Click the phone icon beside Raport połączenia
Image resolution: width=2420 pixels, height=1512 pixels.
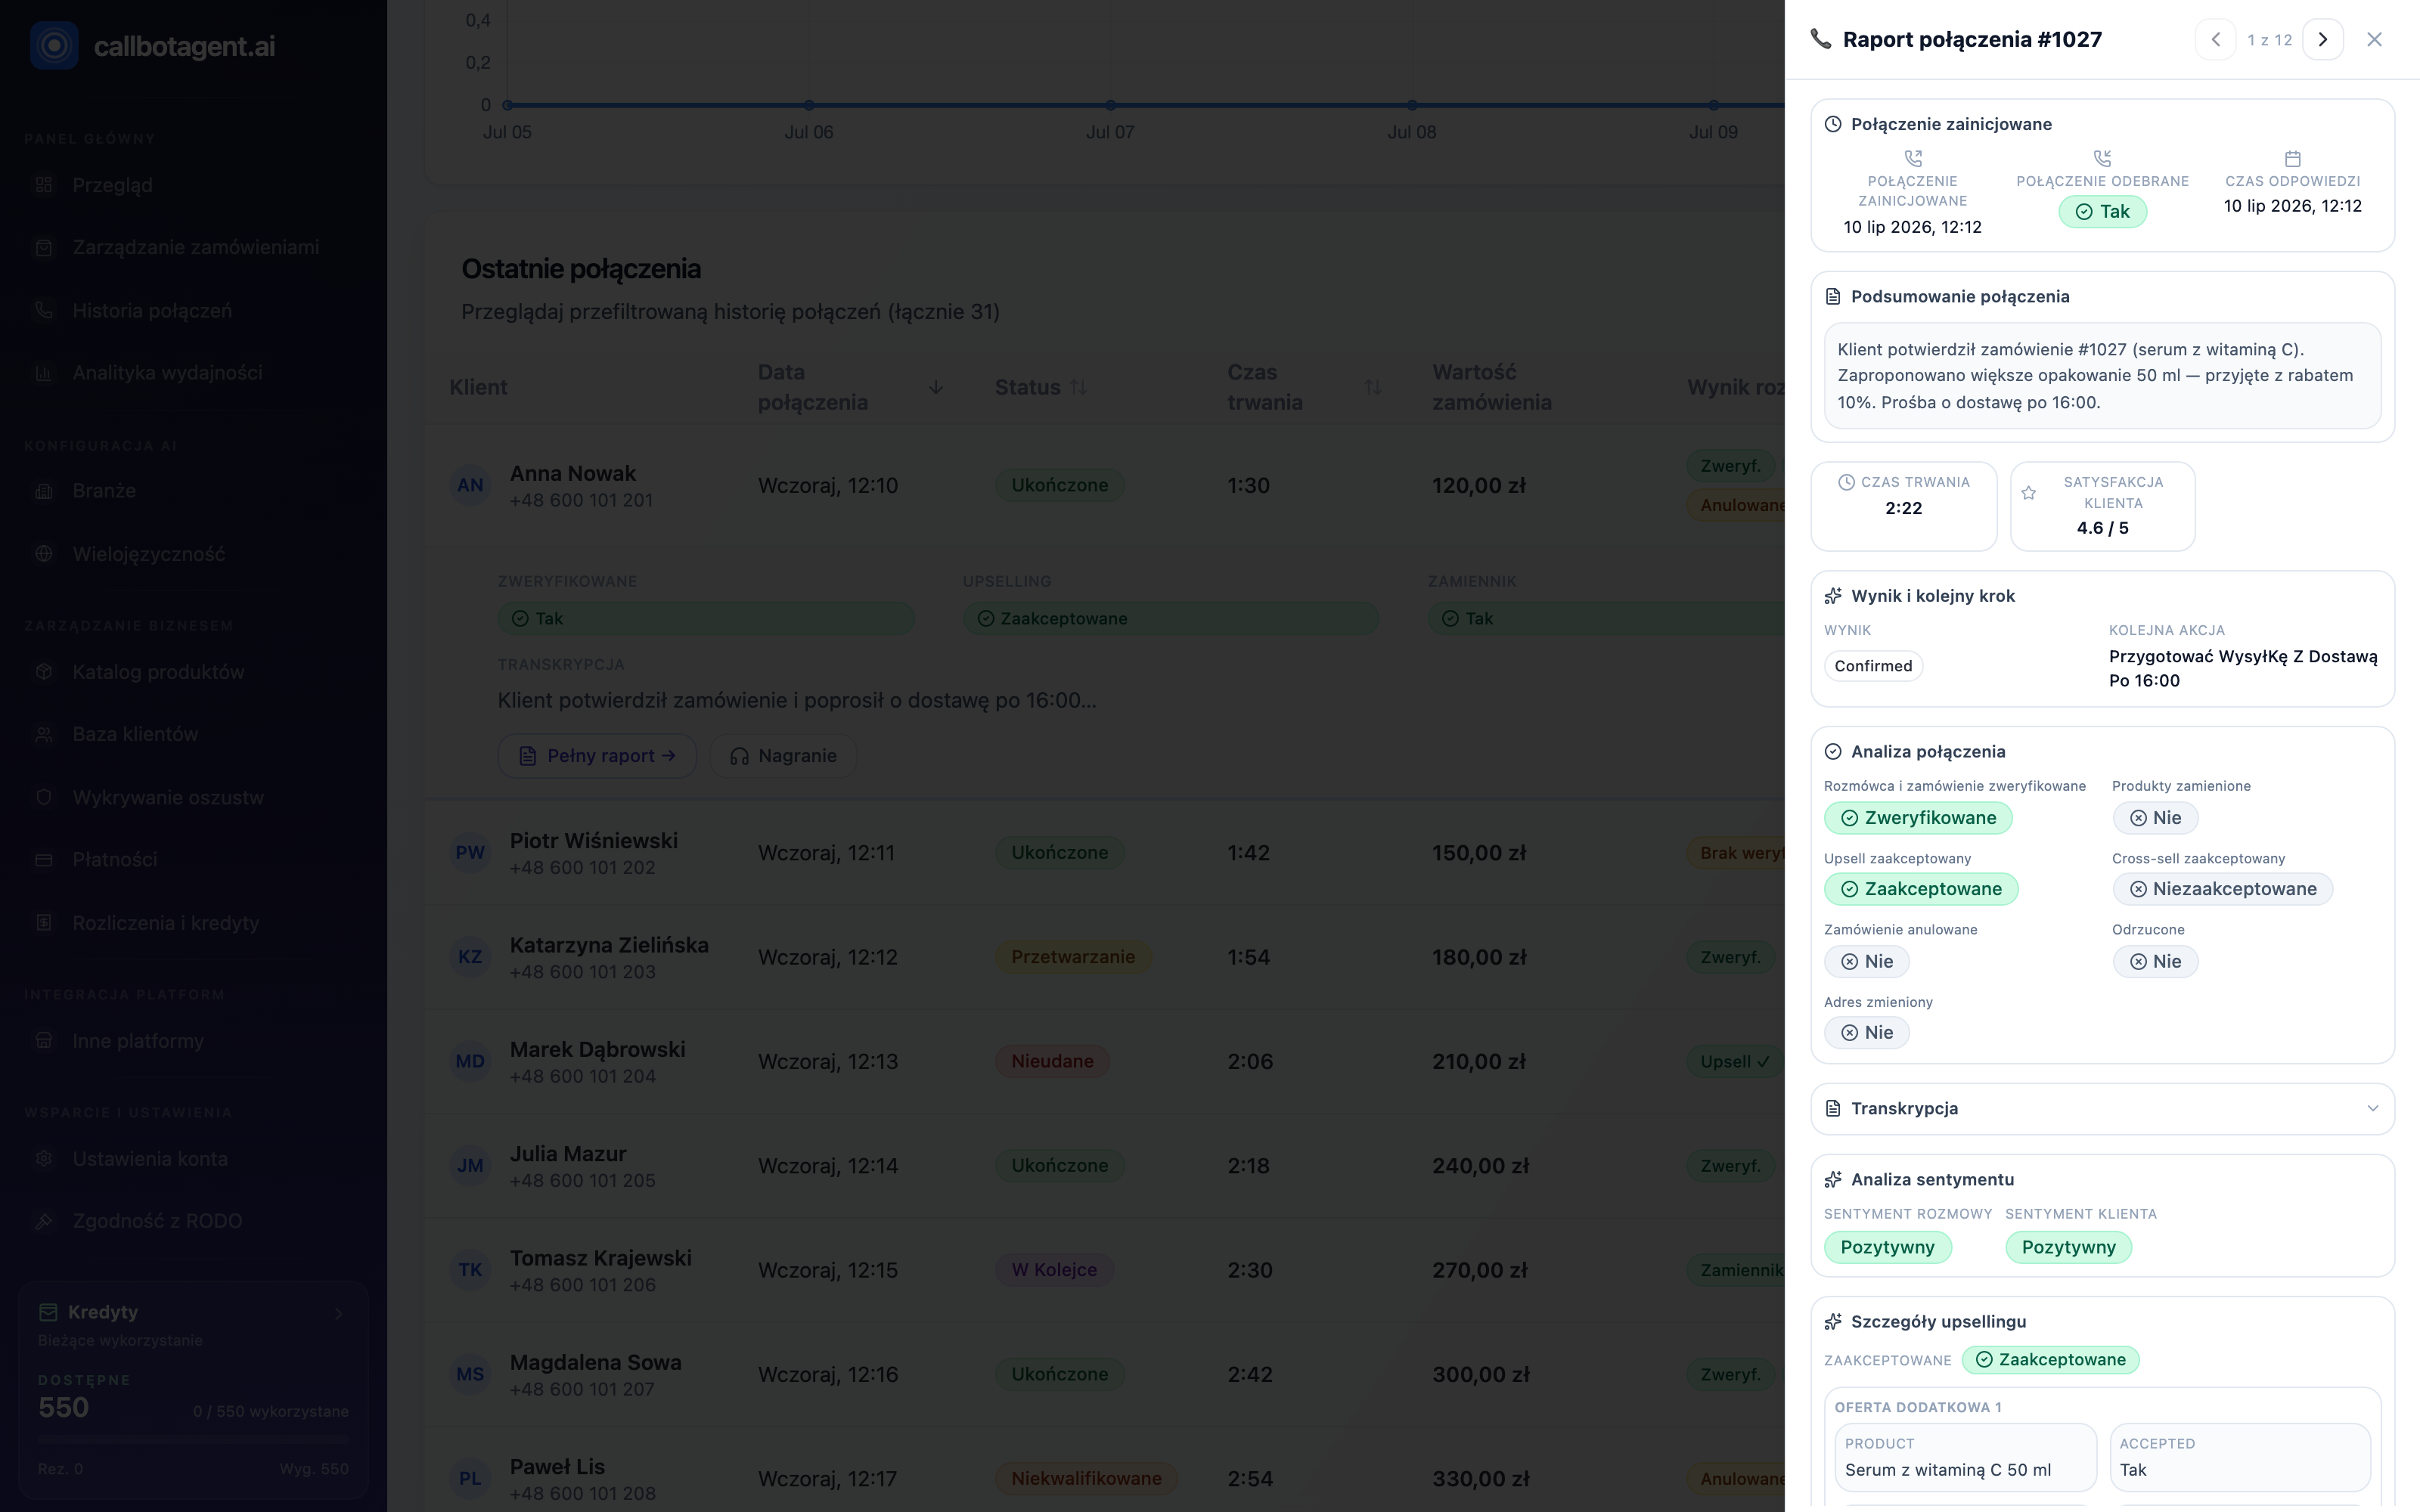[1821, 39]
